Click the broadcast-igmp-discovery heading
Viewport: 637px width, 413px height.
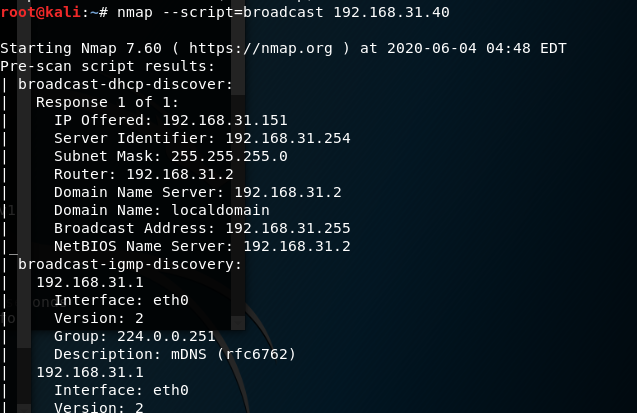click(128, 264)
